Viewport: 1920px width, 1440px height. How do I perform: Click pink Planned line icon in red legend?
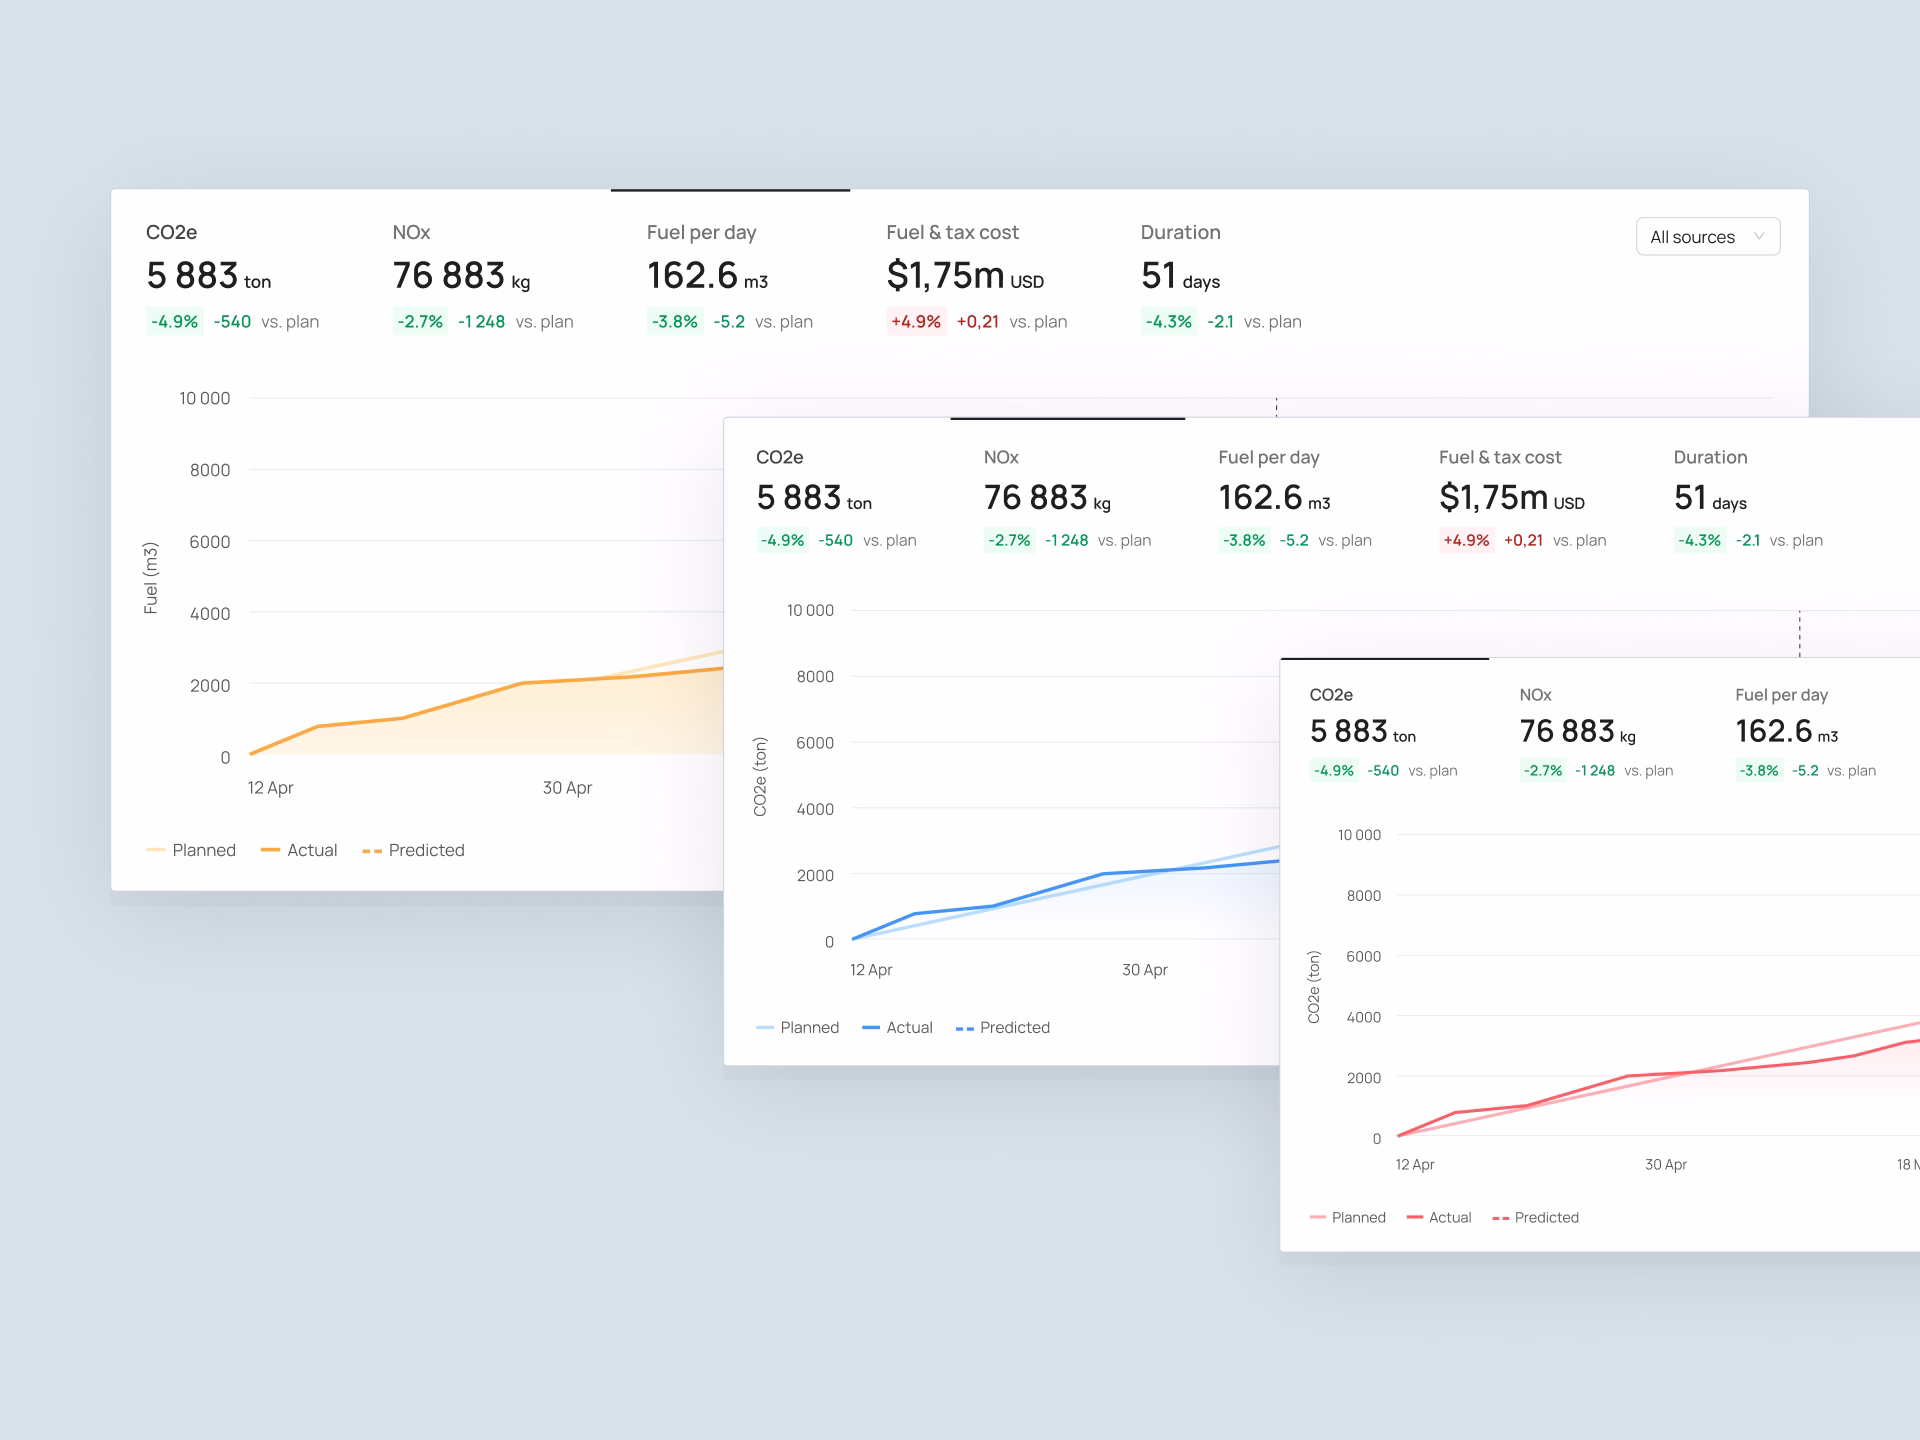pos(1317,1218)
